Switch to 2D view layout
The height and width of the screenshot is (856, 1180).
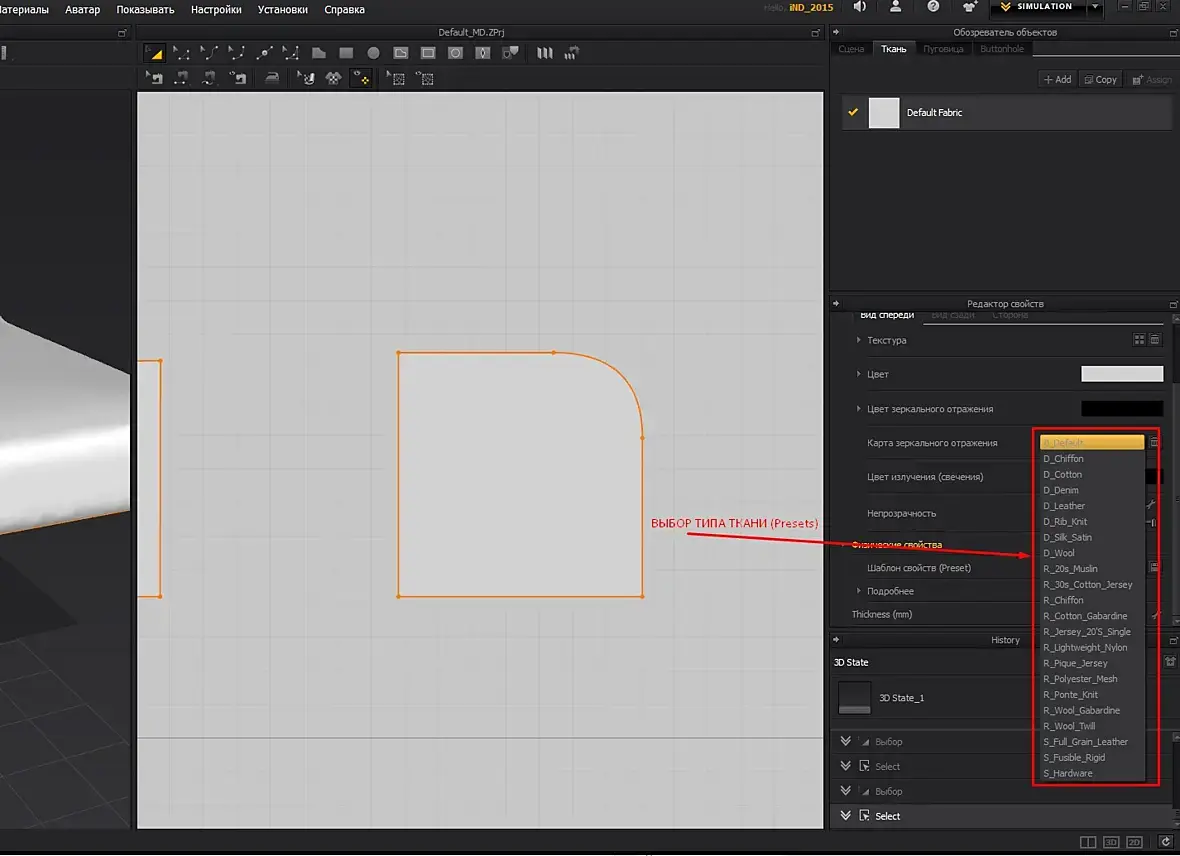click(x=1134, y=842)
